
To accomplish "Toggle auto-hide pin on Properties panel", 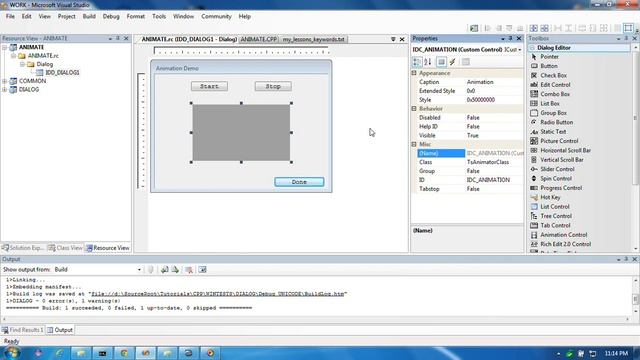I will pyautogui.click(x=511, y=38).
